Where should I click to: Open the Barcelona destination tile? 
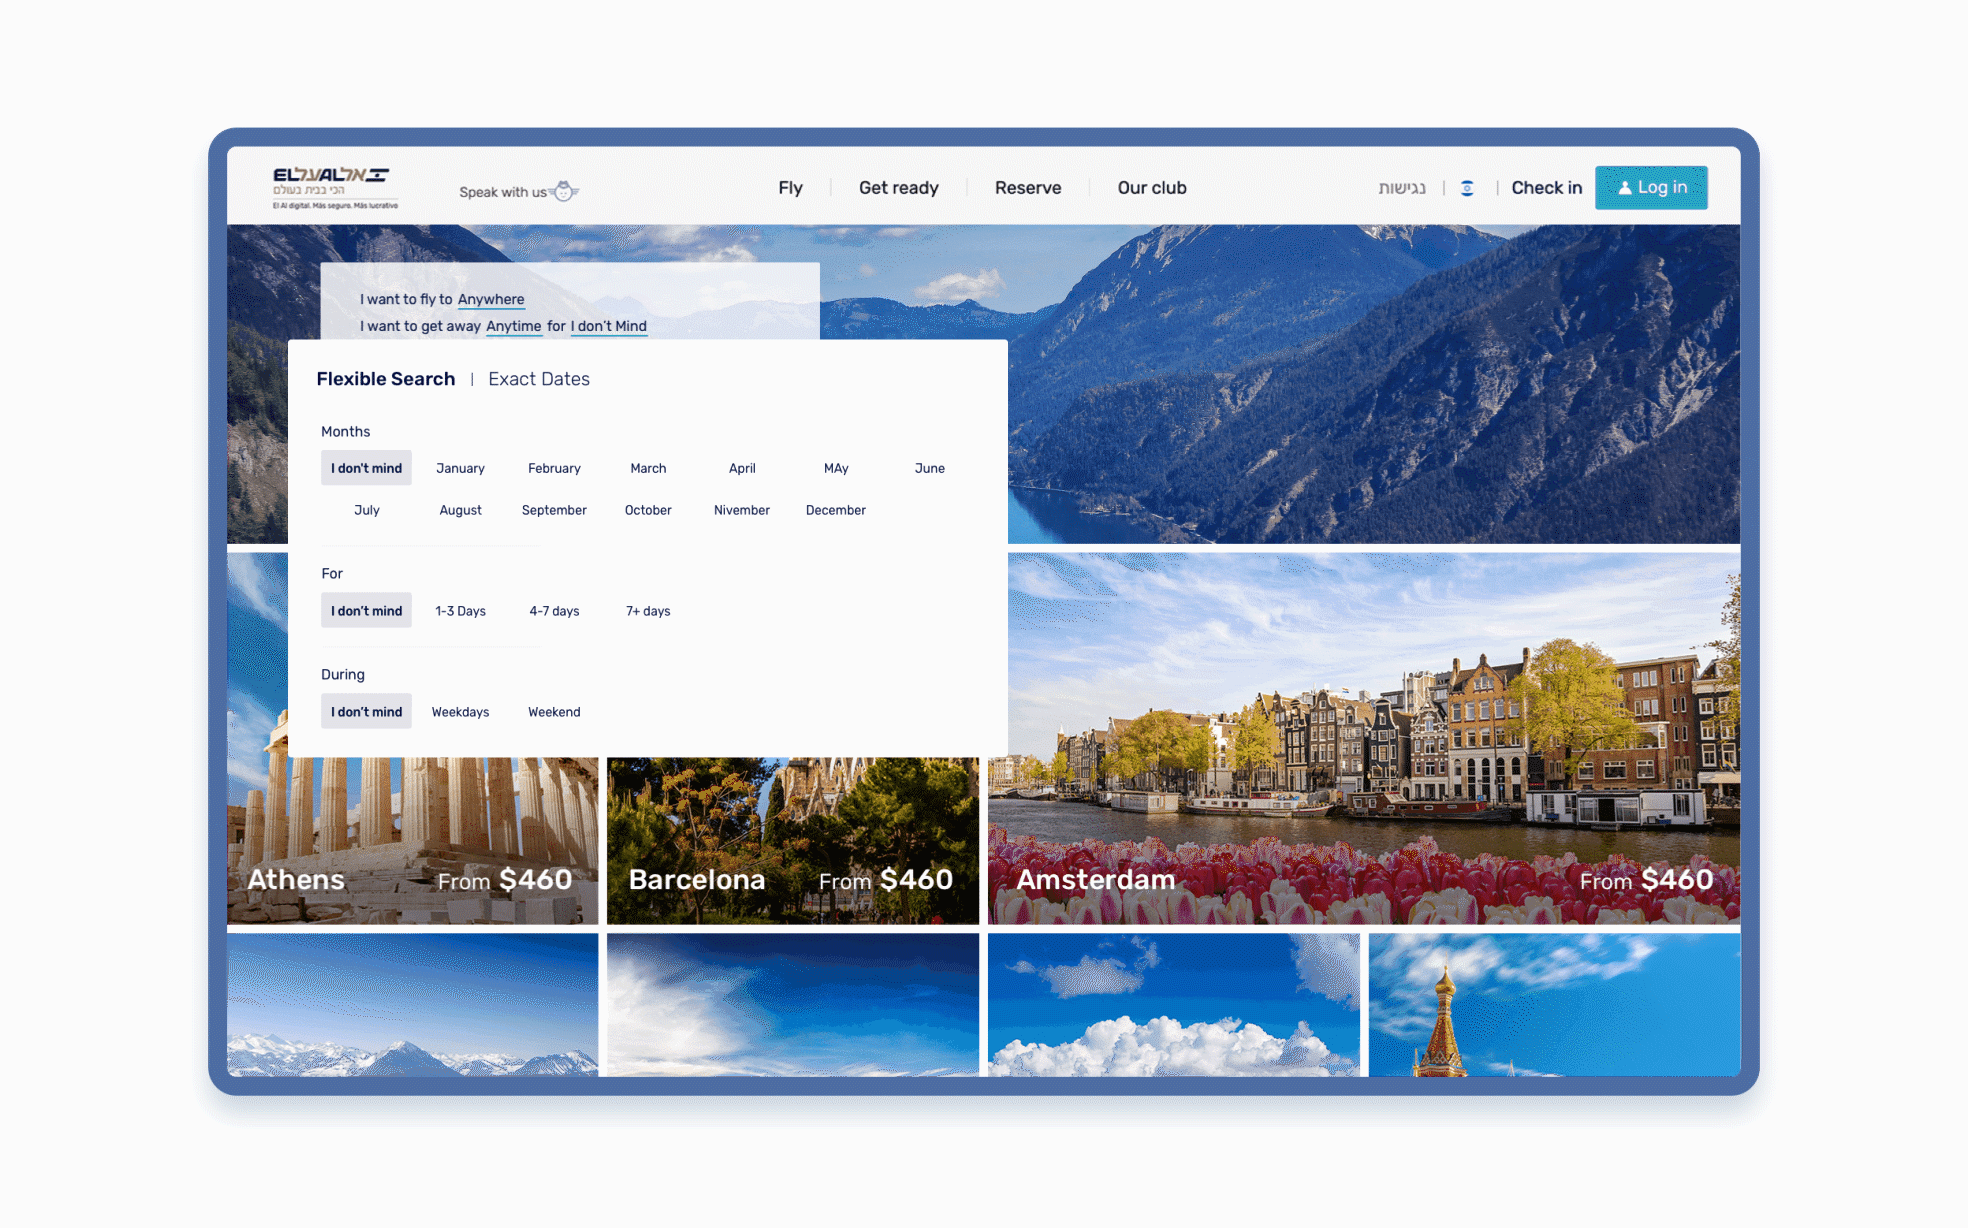792,840
